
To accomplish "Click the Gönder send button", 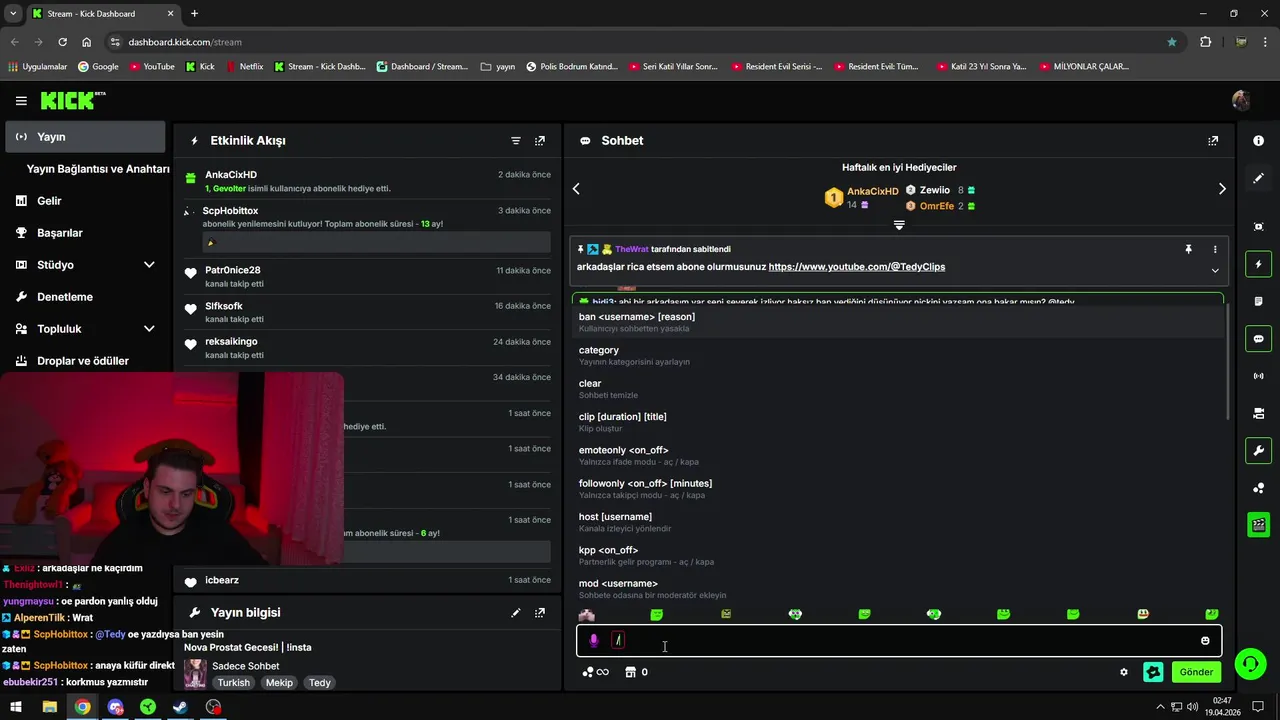I will (x=1196, y=672).
